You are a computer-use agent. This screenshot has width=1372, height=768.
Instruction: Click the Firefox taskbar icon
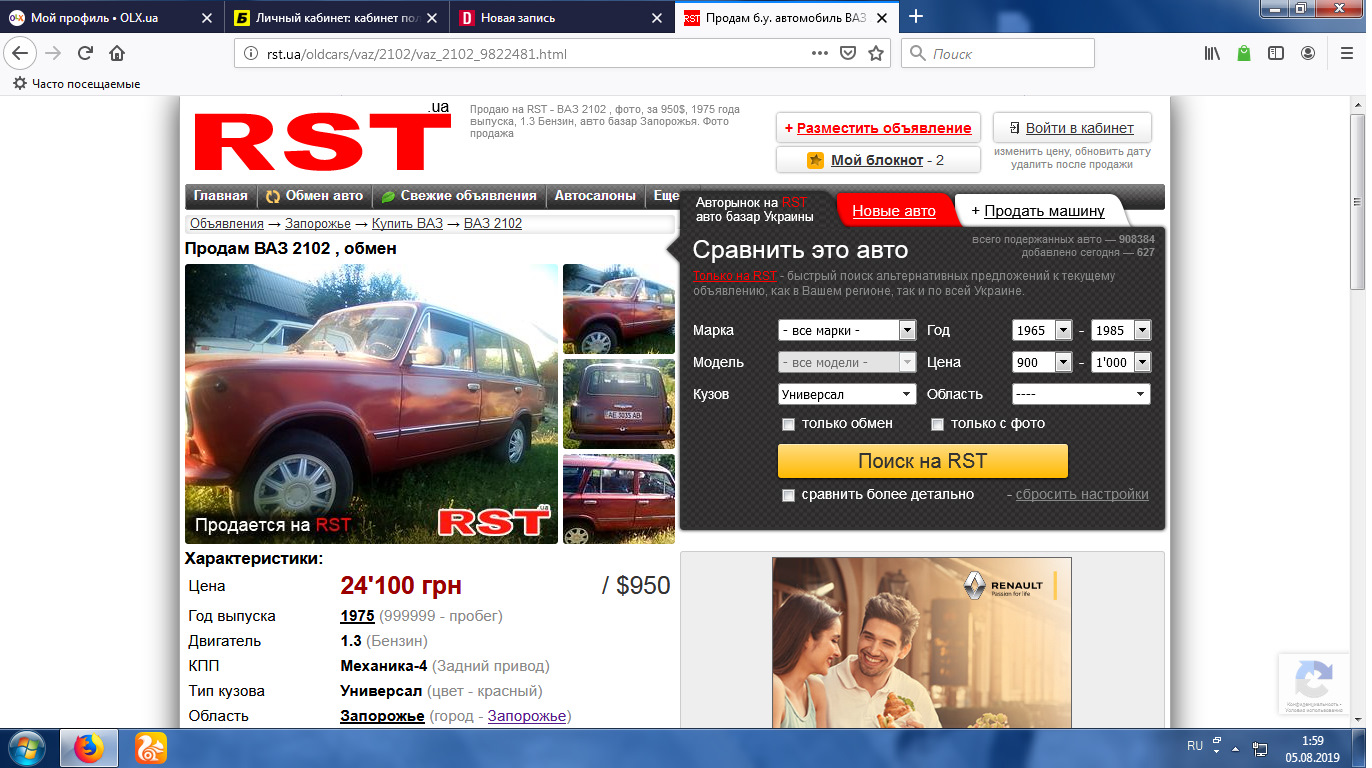[x=89, y=748]
